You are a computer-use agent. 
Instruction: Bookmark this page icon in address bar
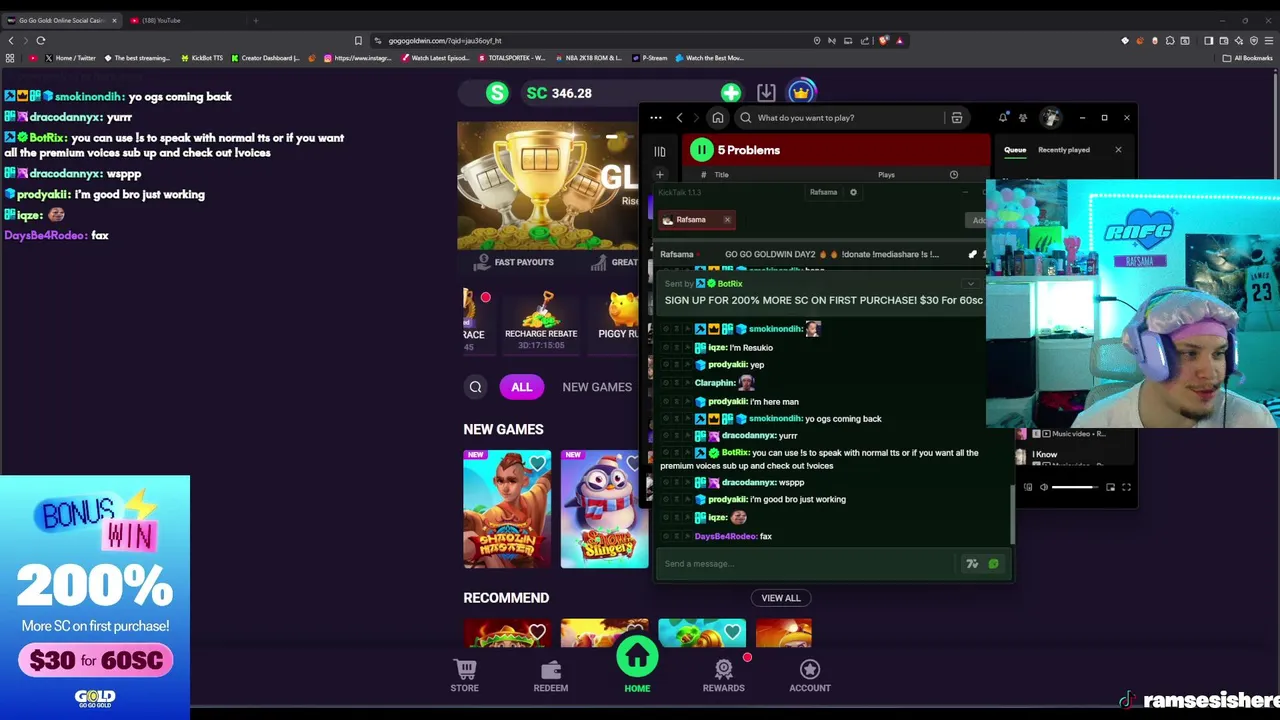pos(358,41)
